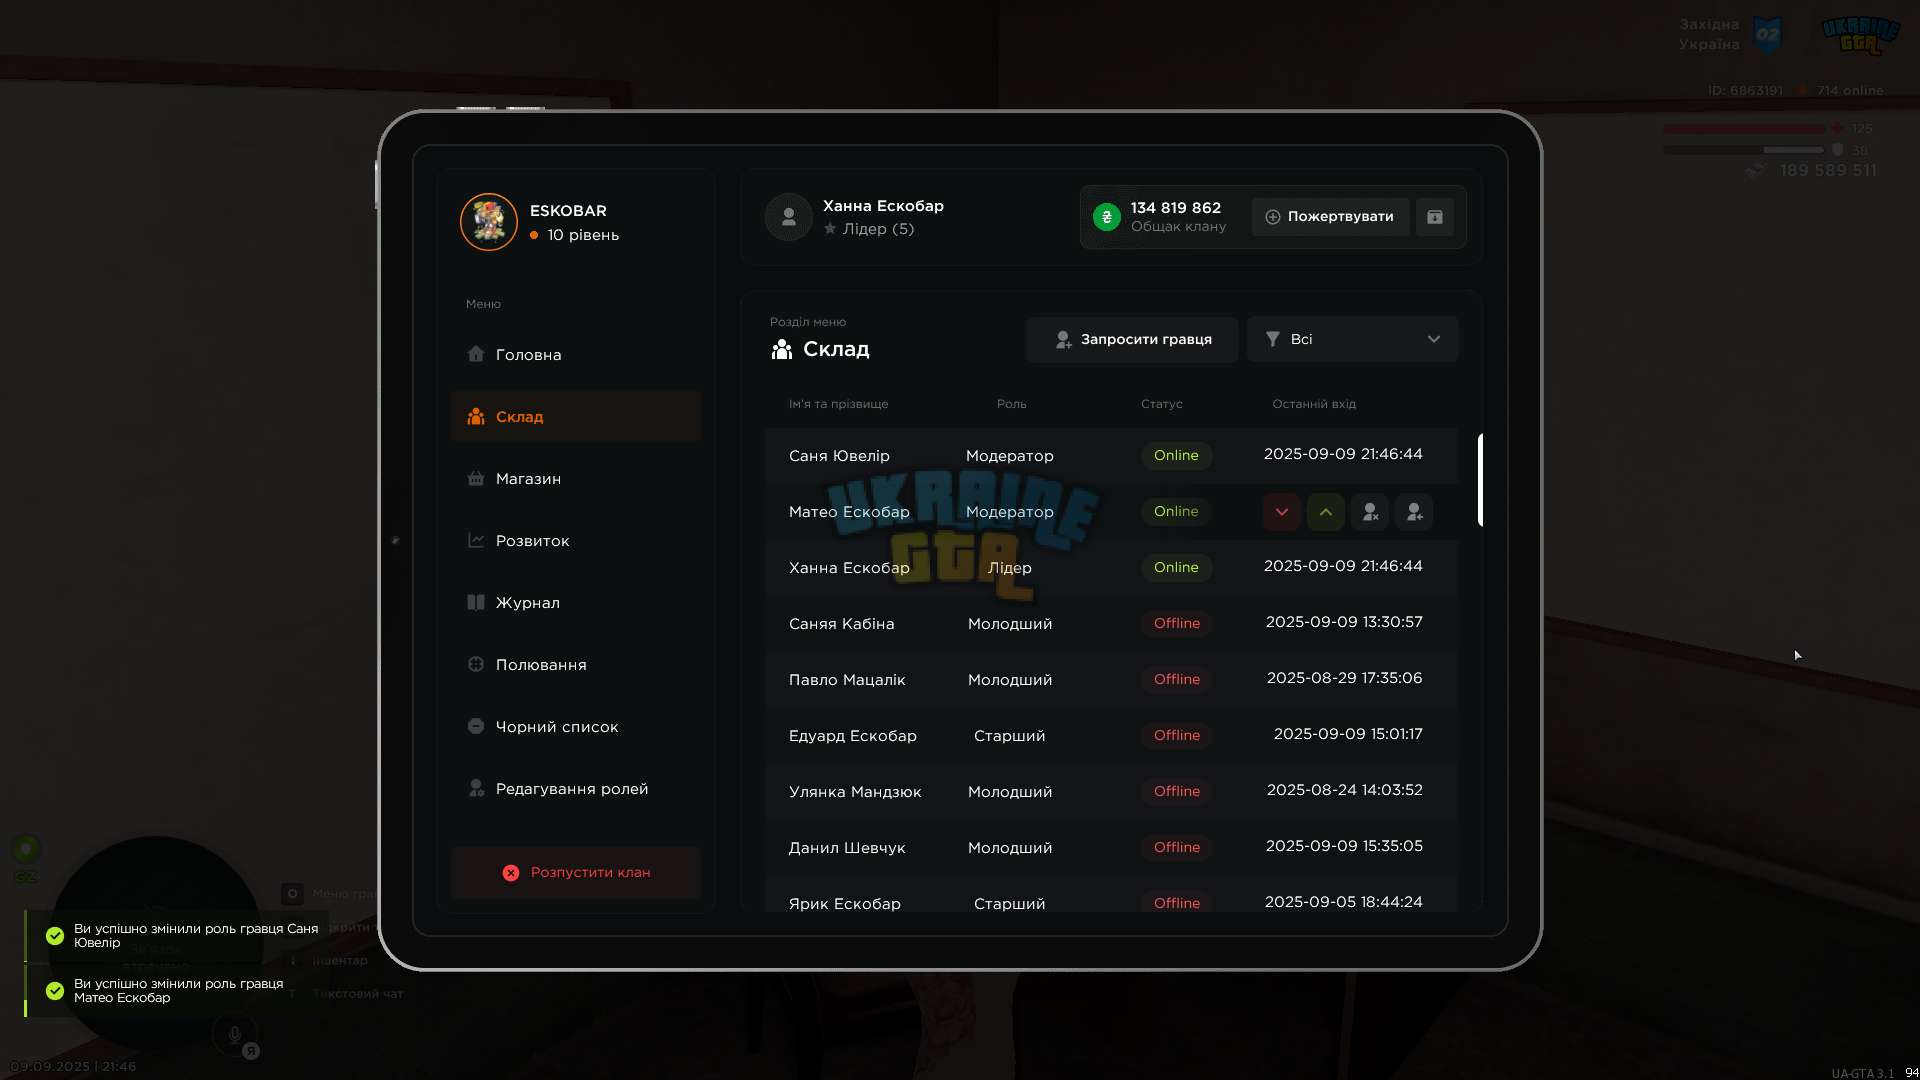
Task: Click the house icon beside Головна
Action: tap(476, 354)
